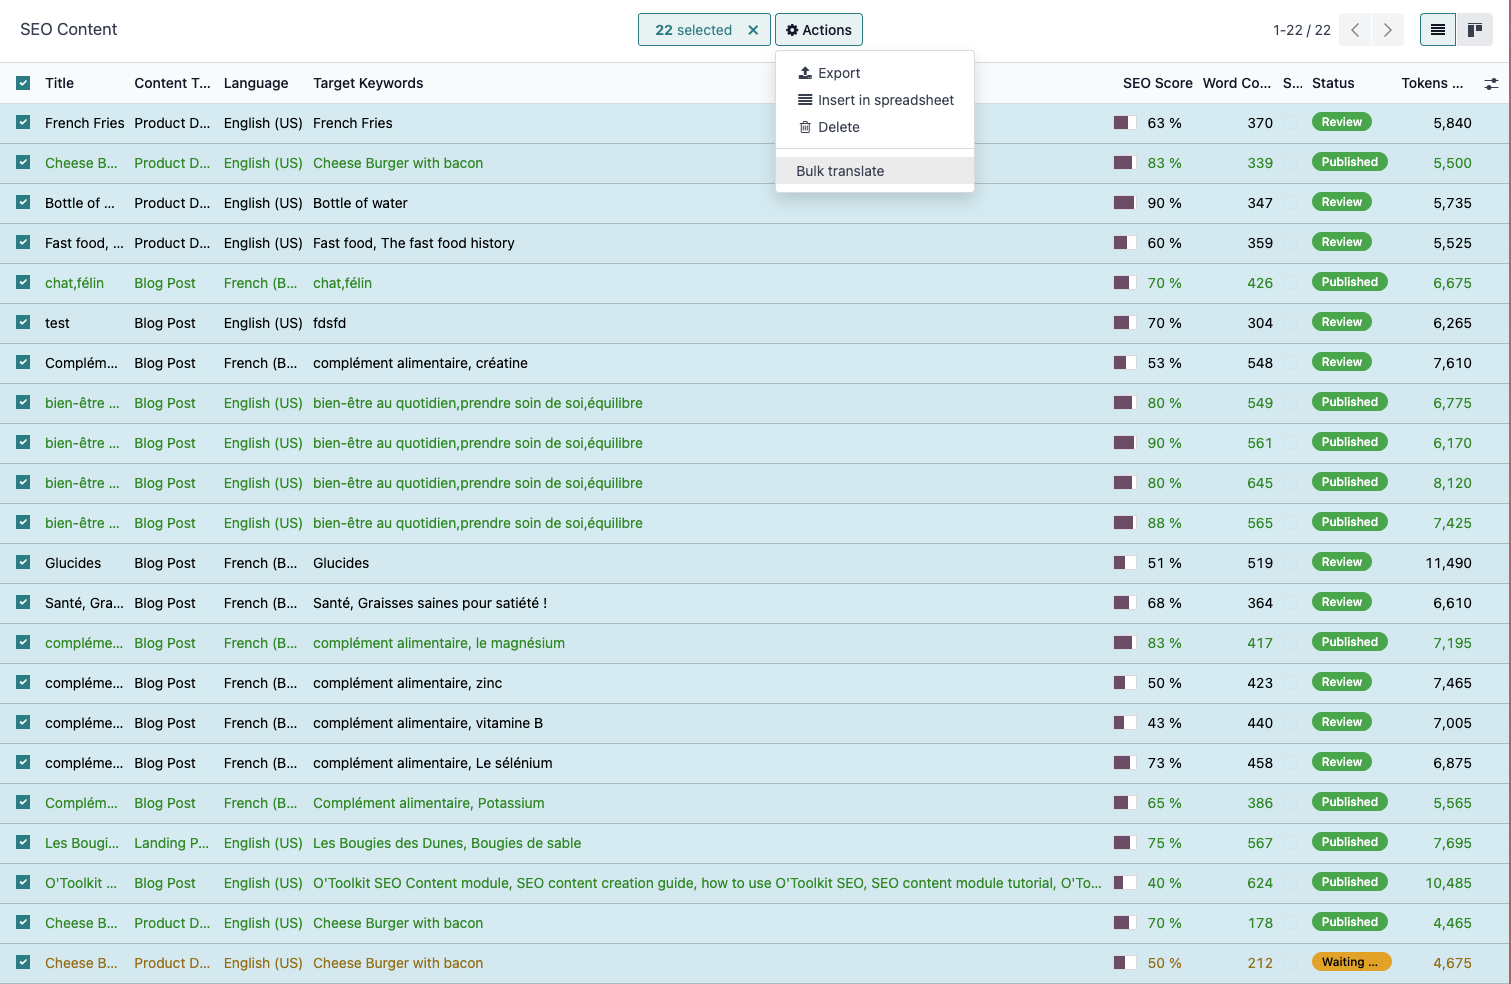Open the O'Toolkit SEO Content blog post
The width and height of the screenshot is (1511, 984).
(82, 883)
